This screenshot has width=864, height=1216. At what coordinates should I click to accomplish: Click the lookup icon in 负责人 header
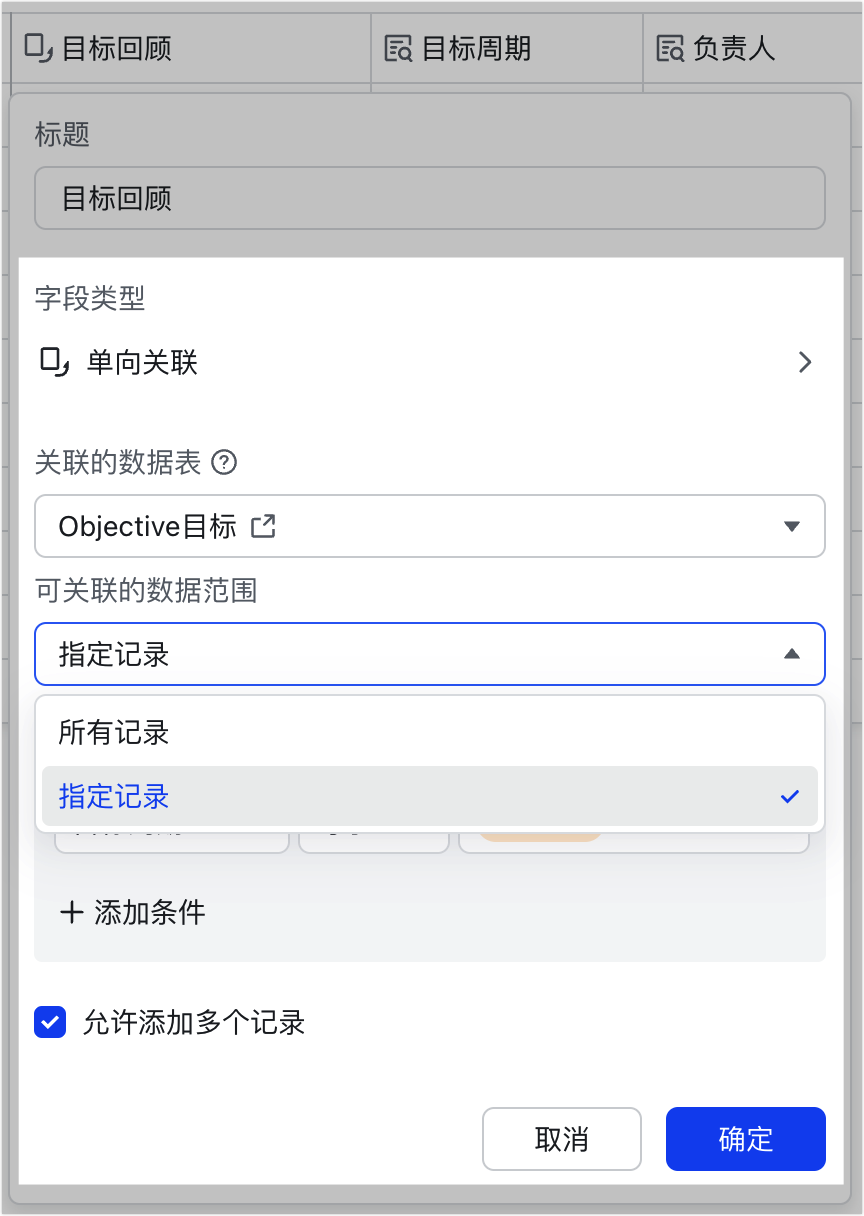click(x=670, y=48)
